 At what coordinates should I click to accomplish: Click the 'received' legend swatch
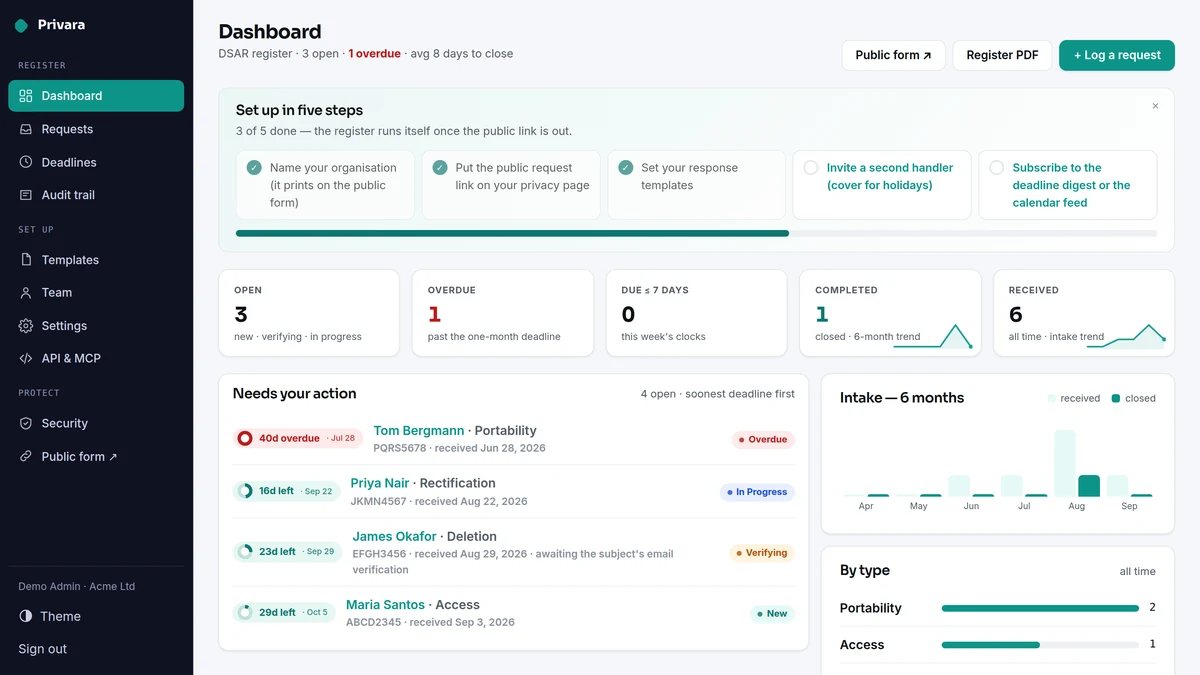pos(1051,398)
